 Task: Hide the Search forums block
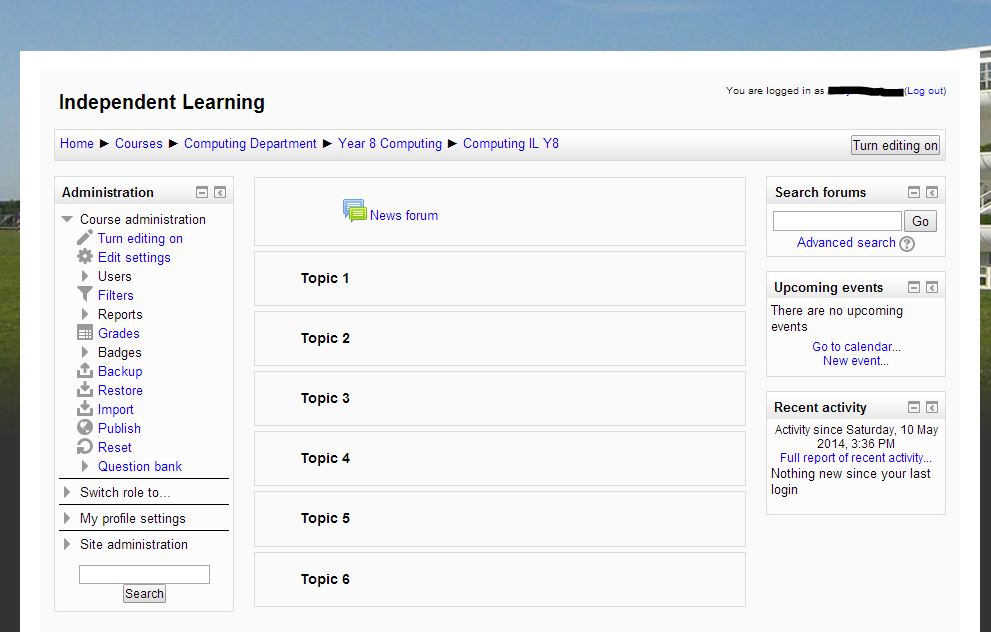pyautogui.click(x=914, y=192)
